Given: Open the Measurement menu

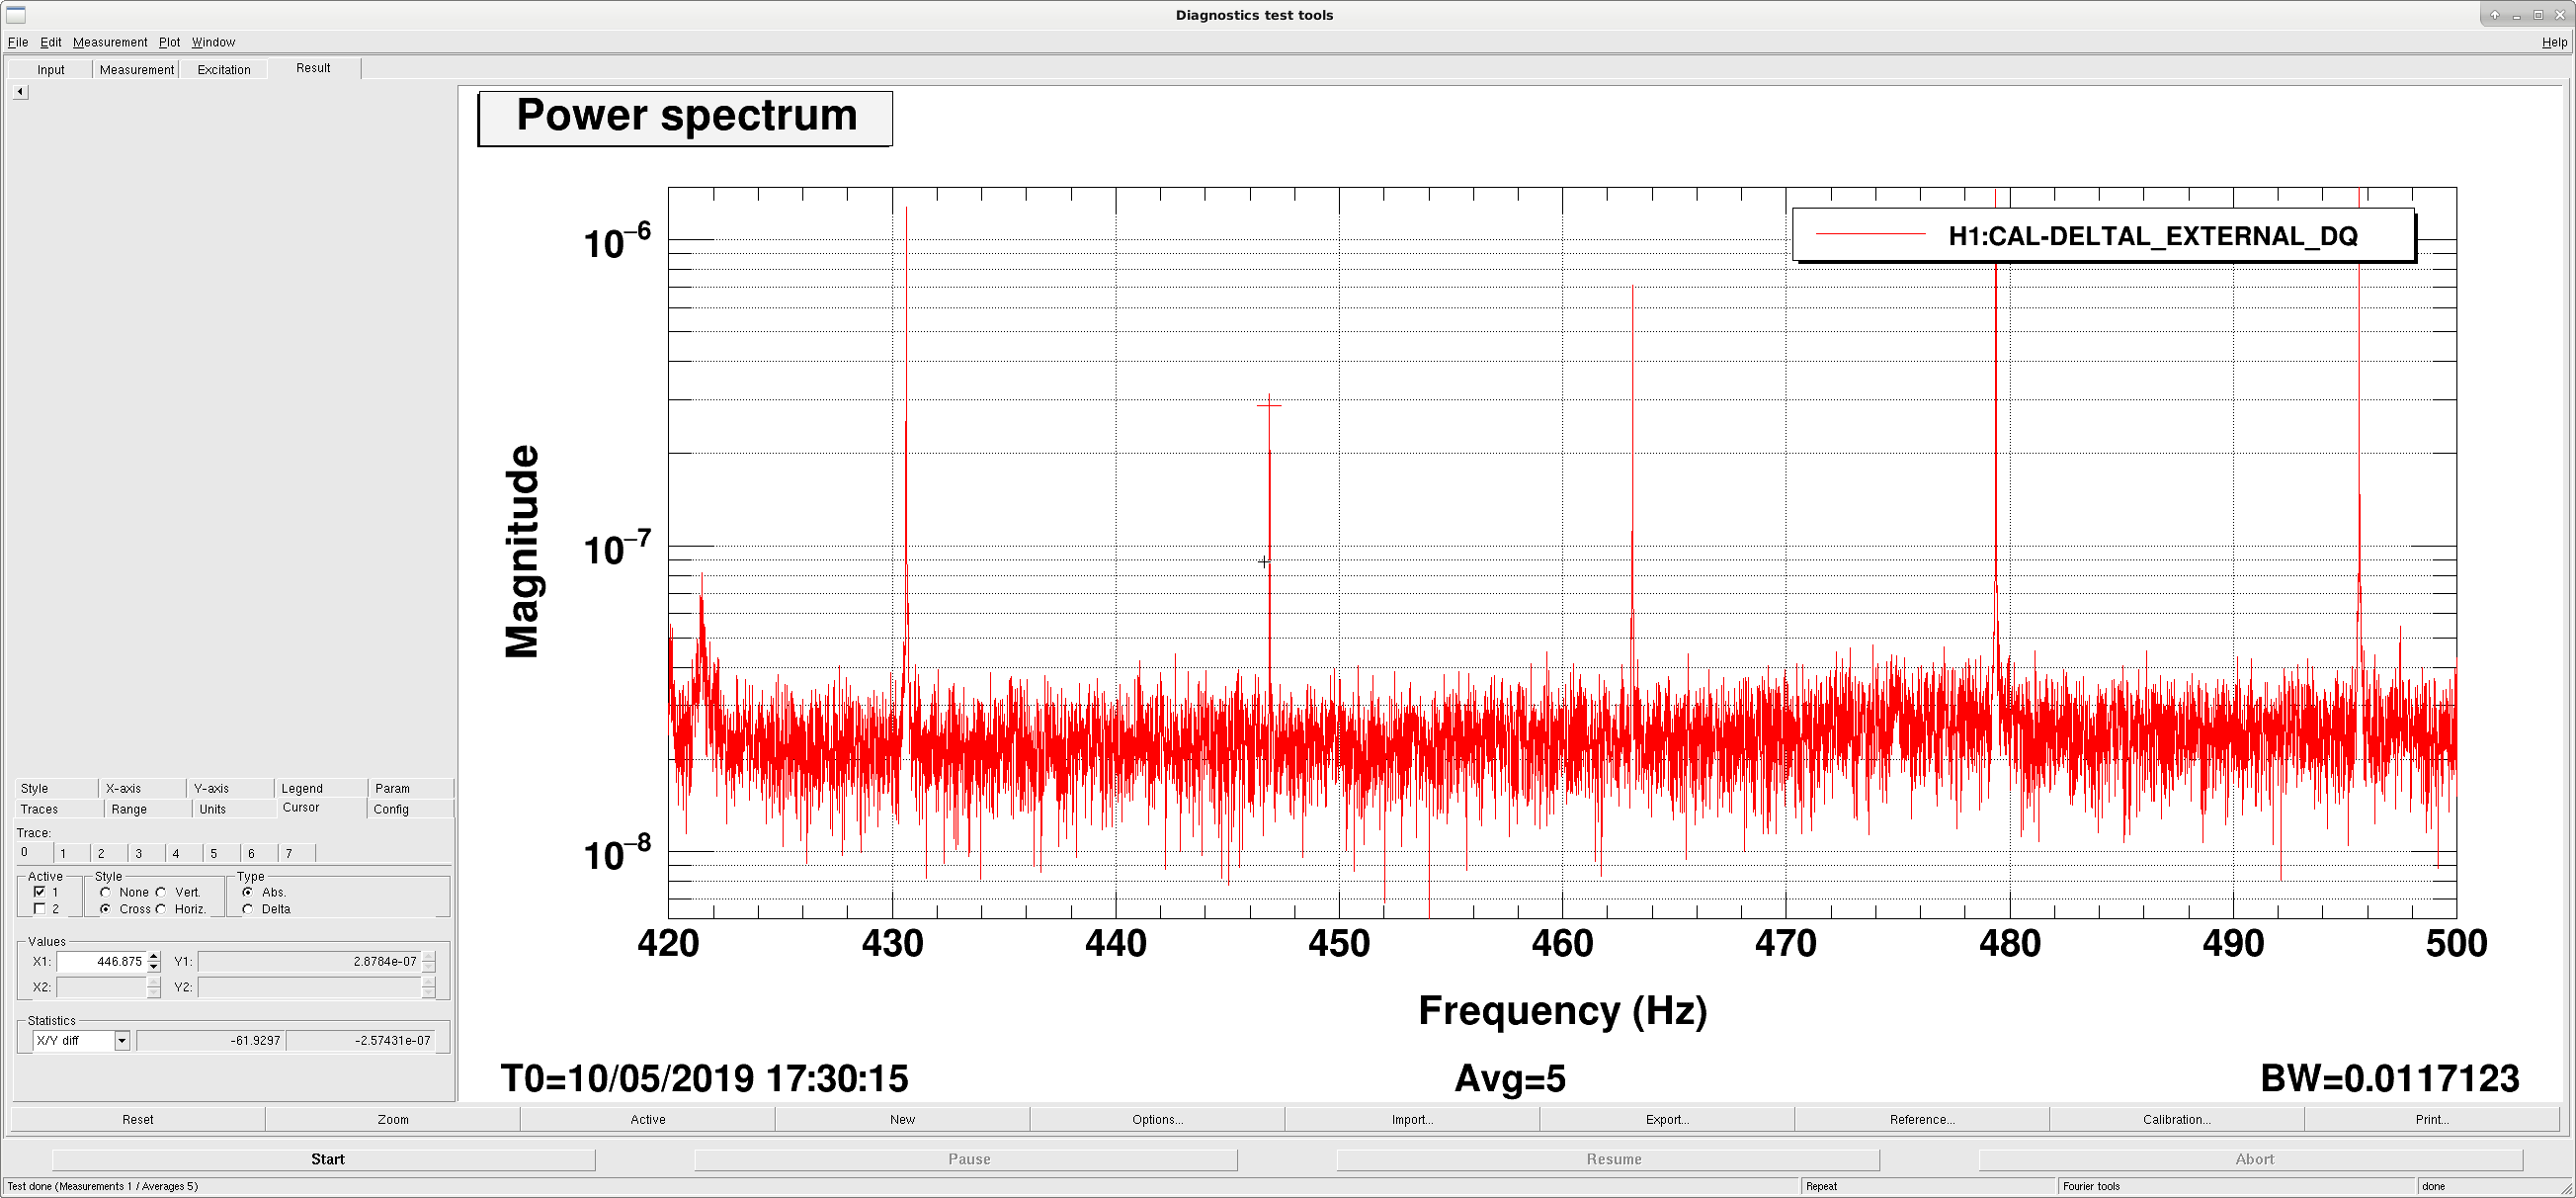Looking at the screenshot, I should (110, 42).
